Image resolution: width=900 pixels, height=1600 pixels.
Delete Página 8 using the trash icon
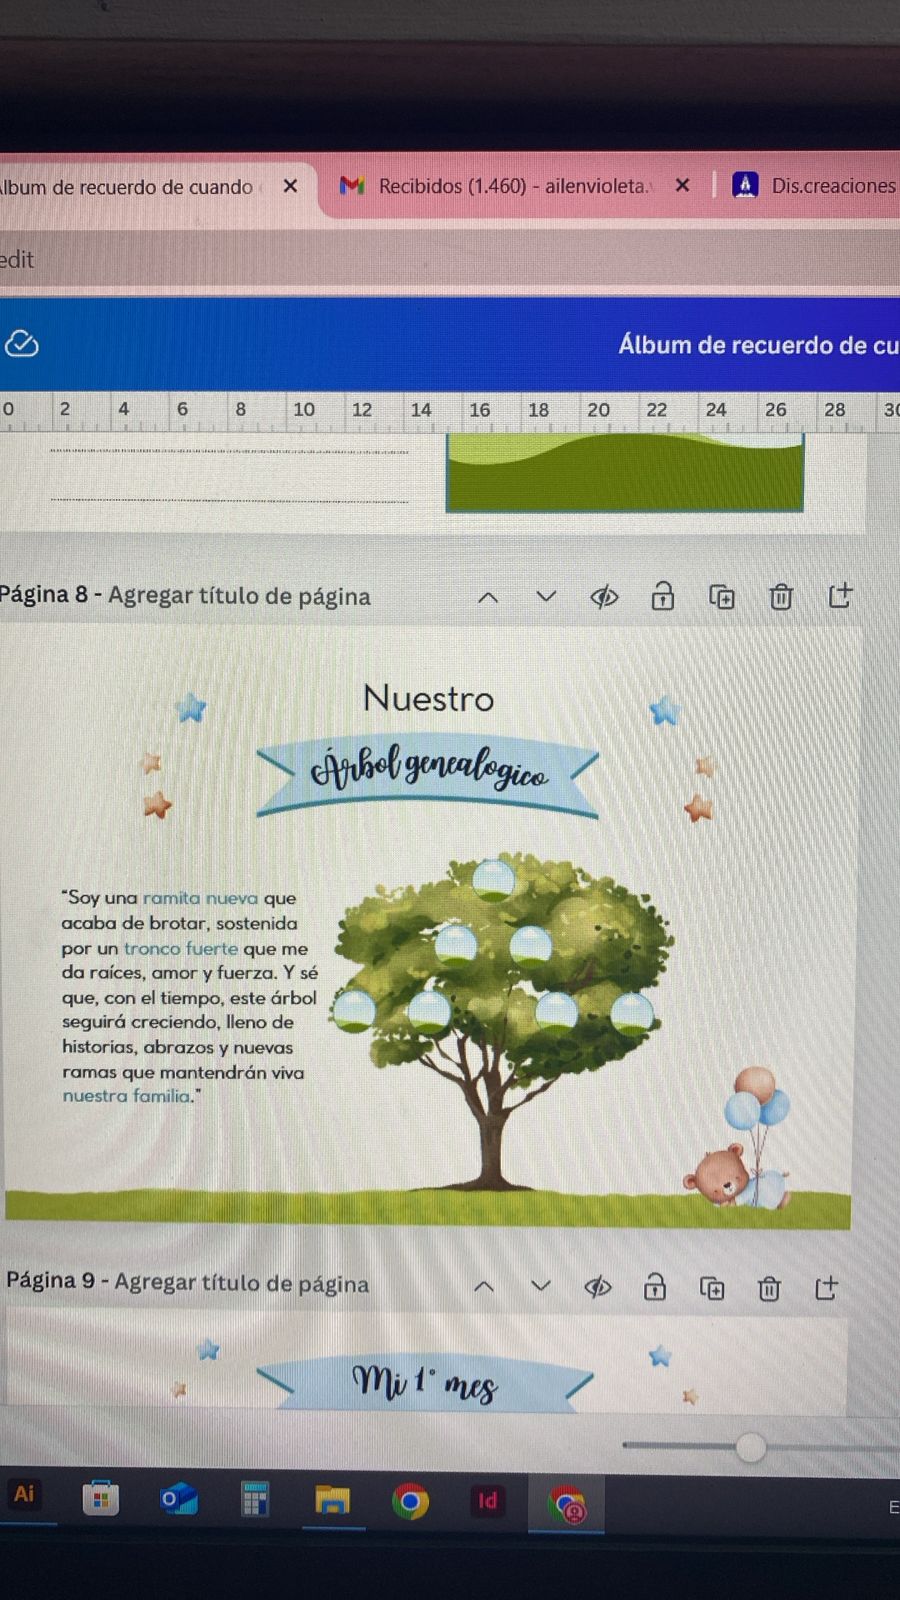pyautogui.click(x=781, y=597)
